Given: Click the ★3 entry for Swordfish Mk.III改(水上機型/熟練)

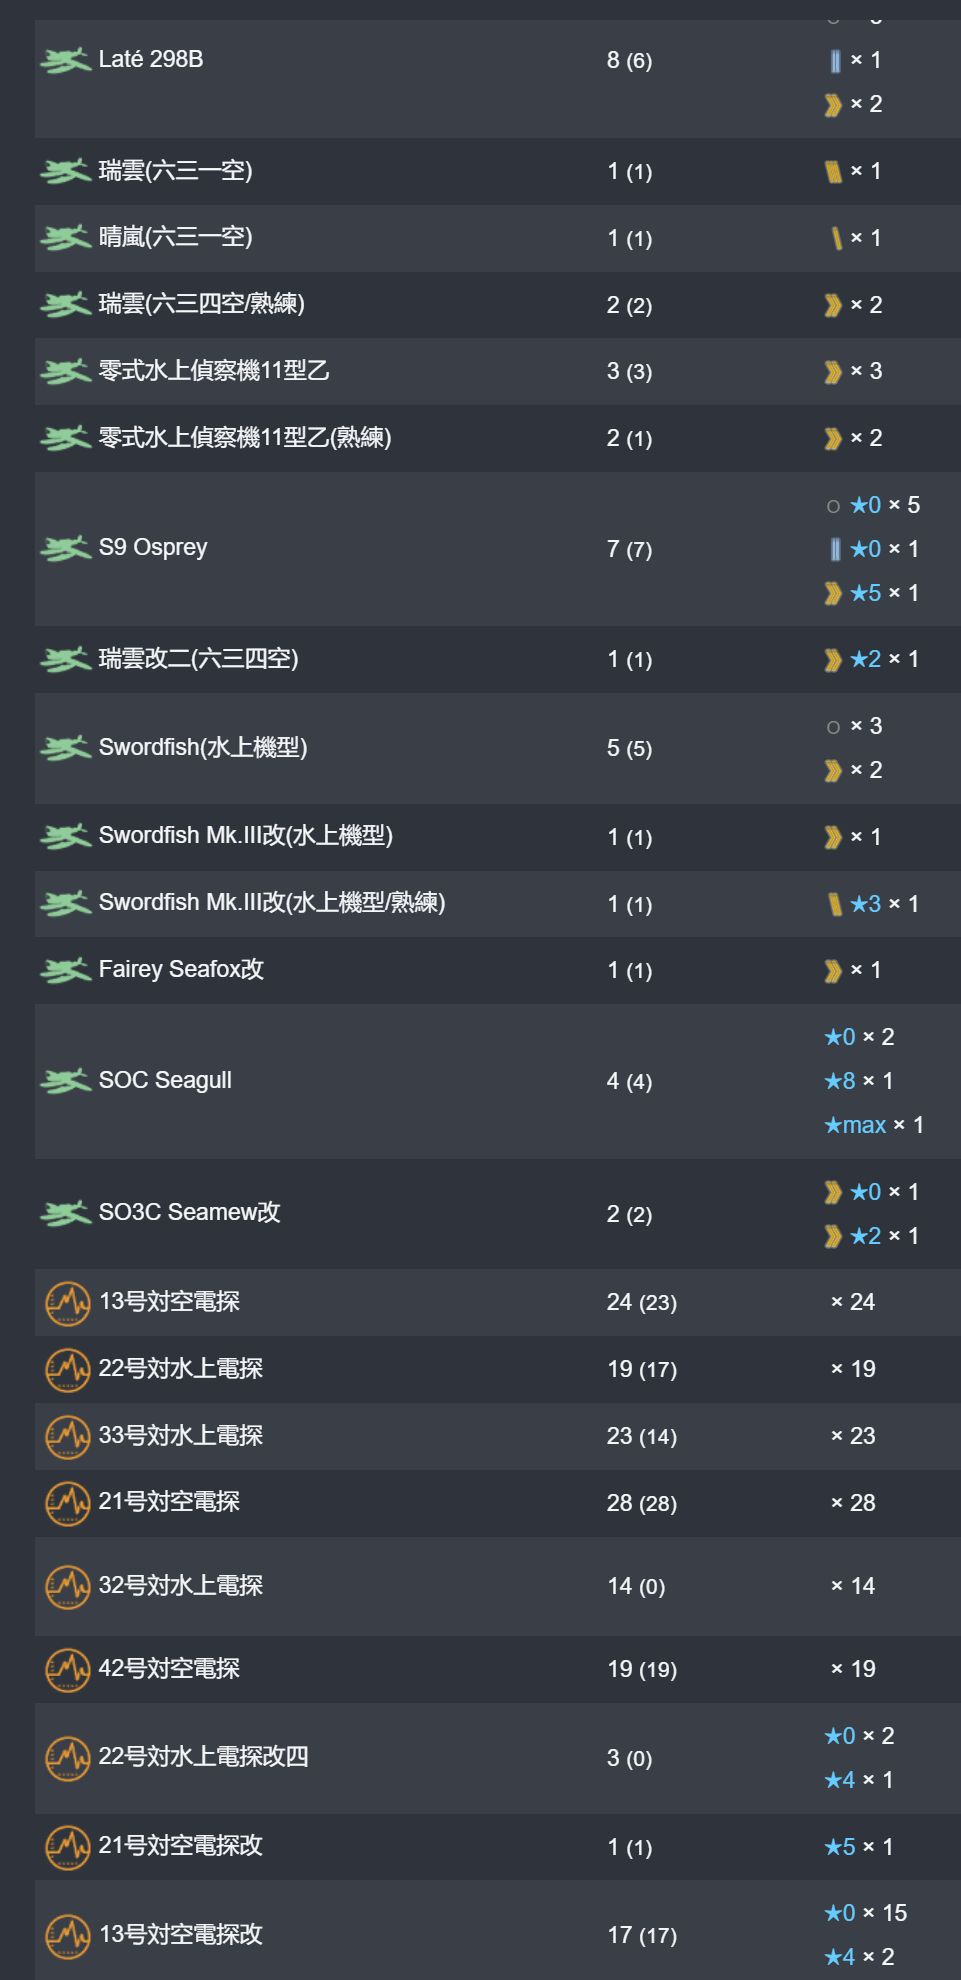Looking at the screenshot, I should click(865, 904).
